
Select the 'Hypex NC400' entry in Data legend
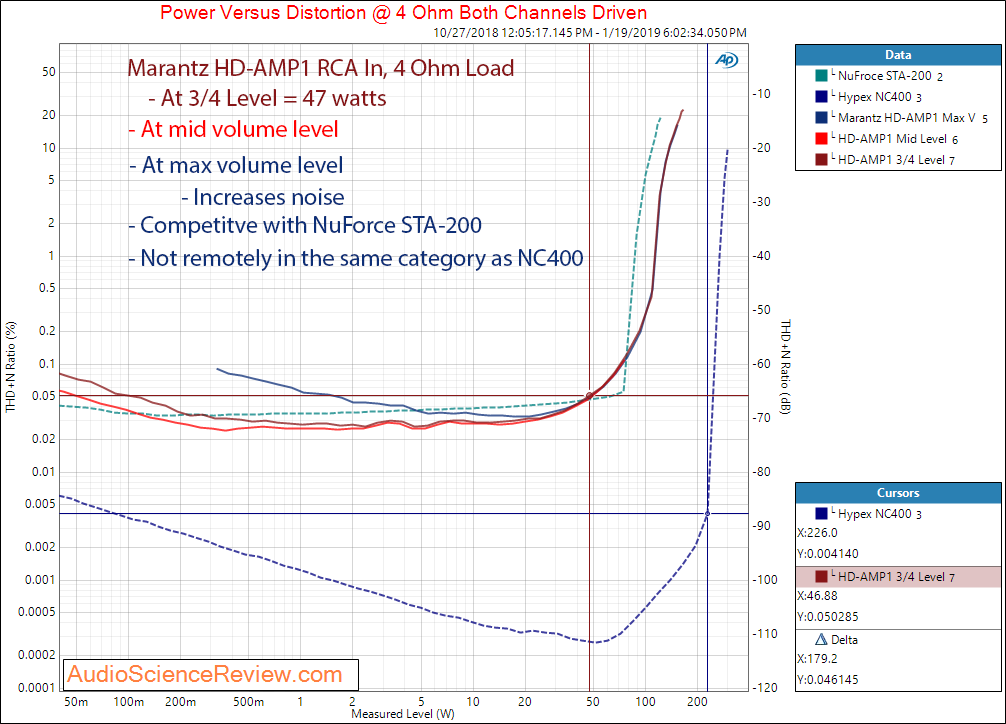pyautogui.click(x=880, y=97)
